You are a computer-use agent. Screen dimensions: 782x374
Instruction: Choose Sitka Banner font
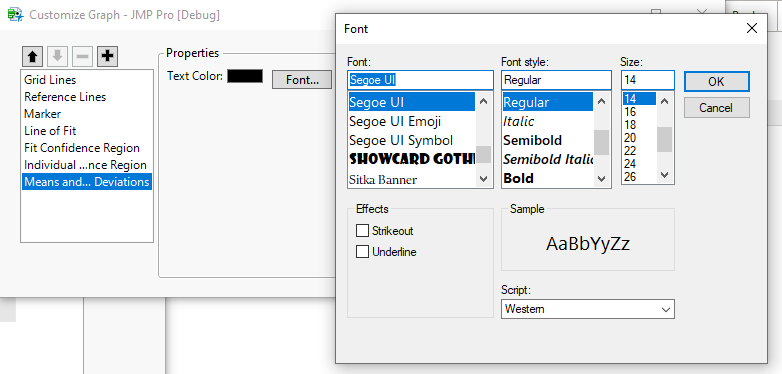pyautogui.click(x=411, y=179)
